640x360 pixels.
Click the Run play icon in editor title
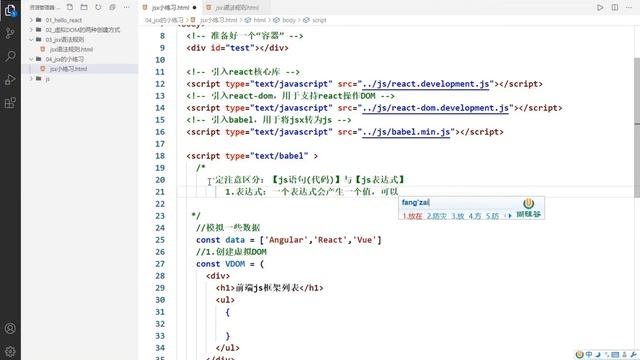click(x=600, y=7)
